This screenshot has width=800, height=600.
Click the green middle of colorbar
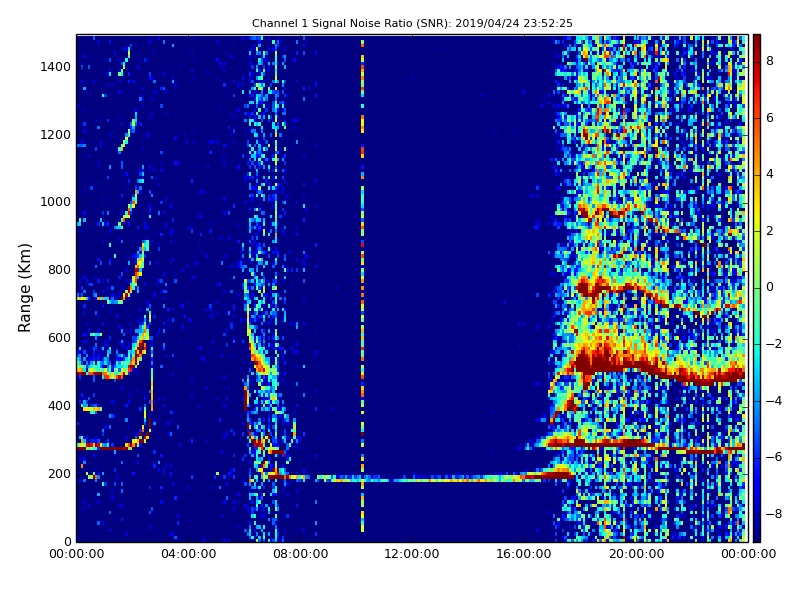tap(757, 287)
